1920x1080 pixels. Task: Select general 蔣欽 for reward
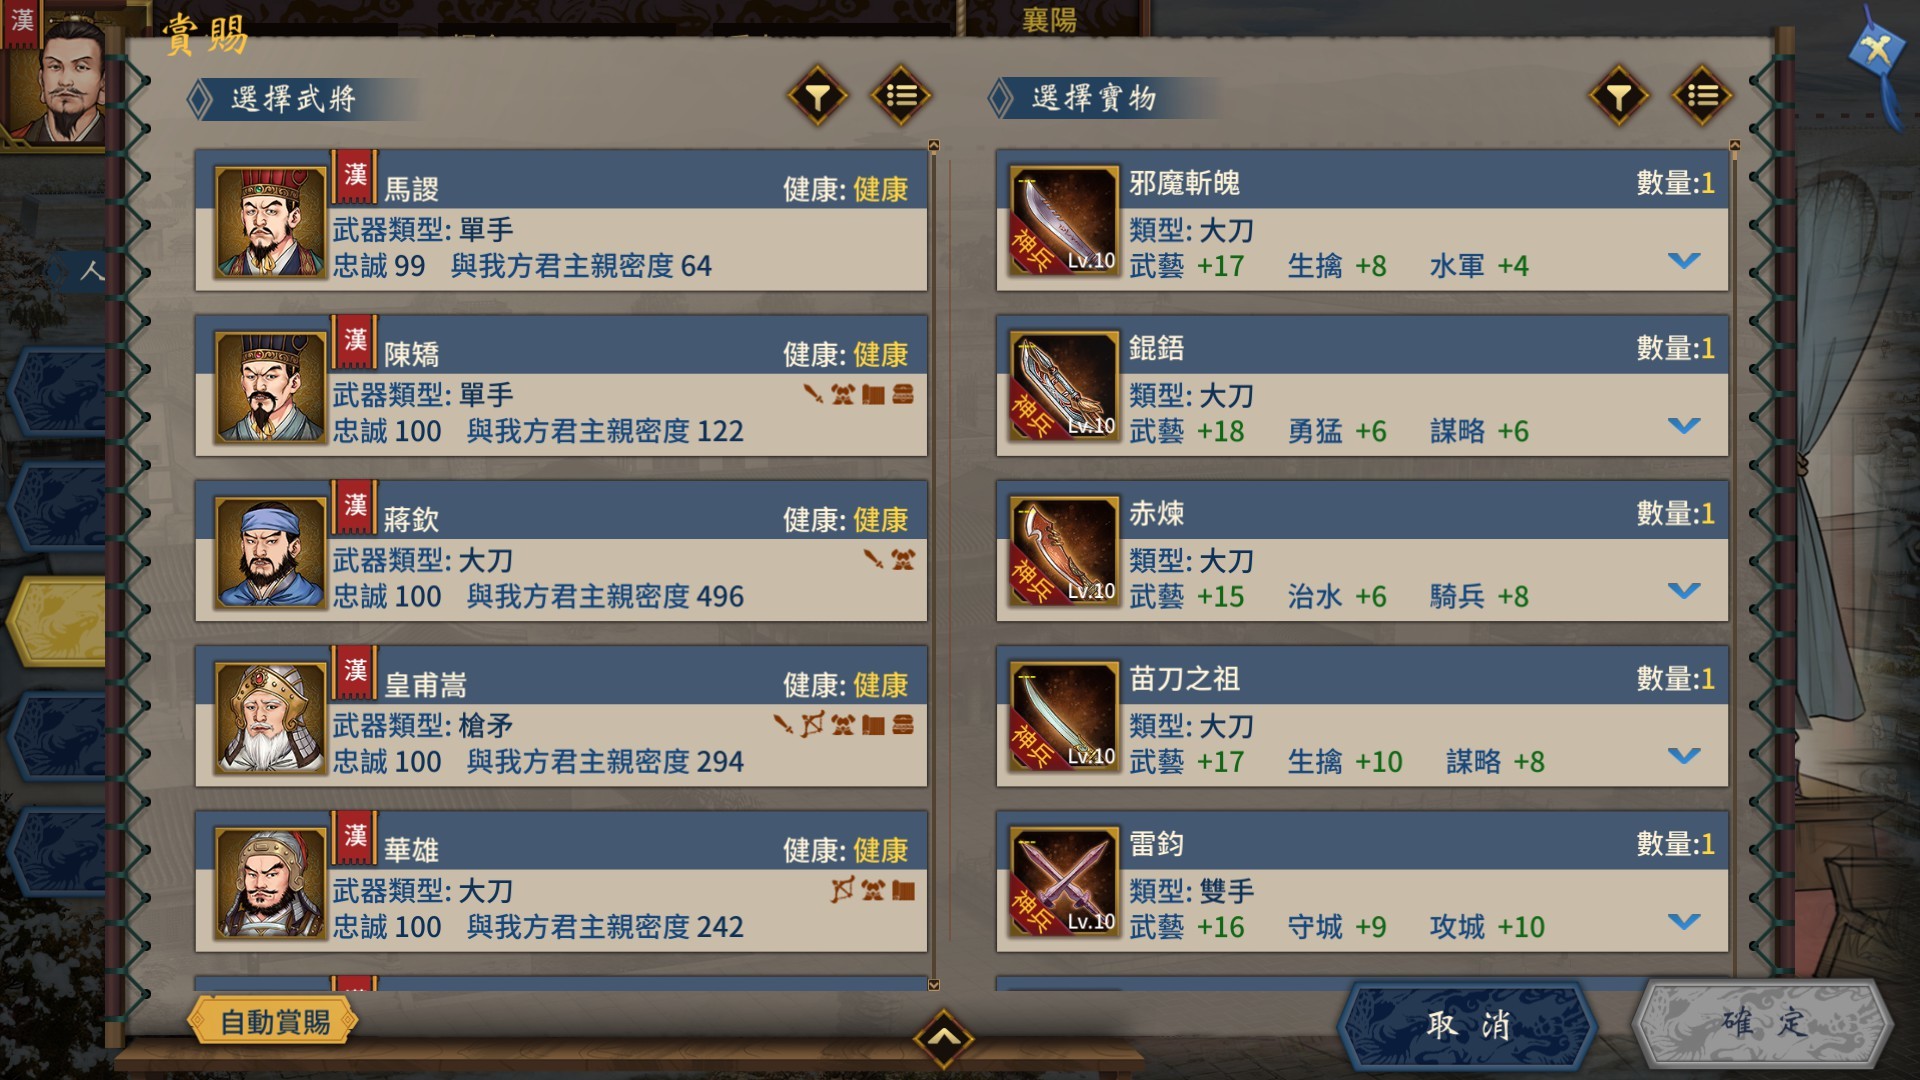(561, 551)
